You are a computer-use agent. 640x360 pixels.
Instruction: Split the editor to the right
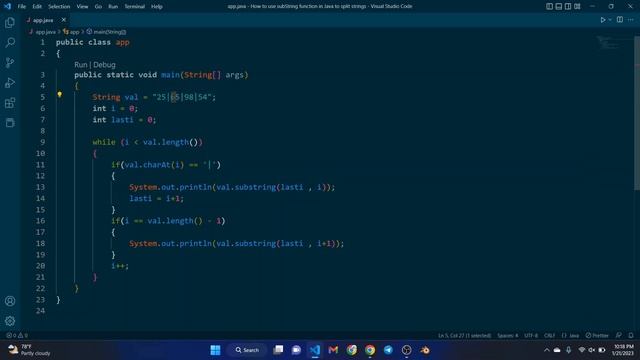pos(620,20)
